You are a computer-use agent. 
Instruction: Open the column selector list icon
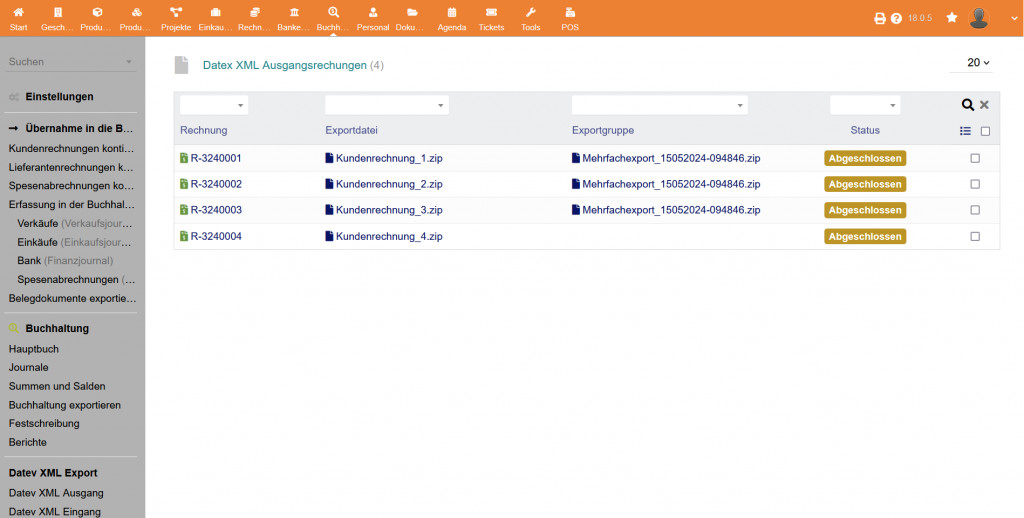tap(965, 131)
